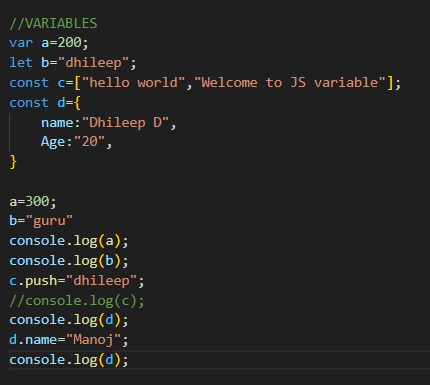Click the 'const d={' line
This screenshot has width=430, height=385.
45,103
